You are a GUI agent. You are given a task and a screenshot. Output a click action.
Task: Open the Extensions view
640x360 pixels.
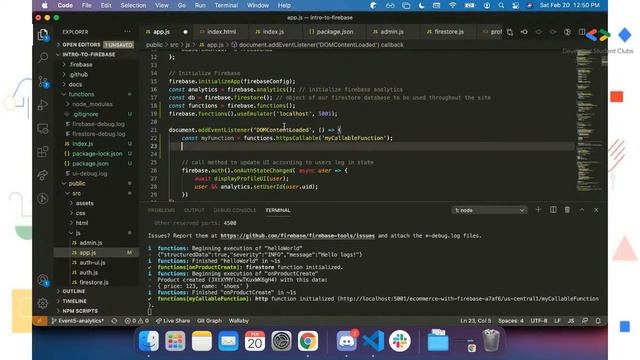tap(43, 152)
